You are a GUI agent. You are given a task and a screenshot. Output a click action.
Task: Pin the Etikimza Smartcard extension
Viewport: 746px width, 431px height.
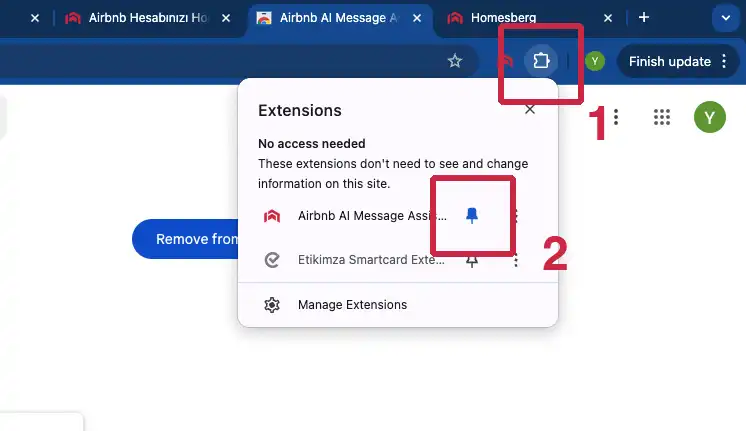pos(472,260)
